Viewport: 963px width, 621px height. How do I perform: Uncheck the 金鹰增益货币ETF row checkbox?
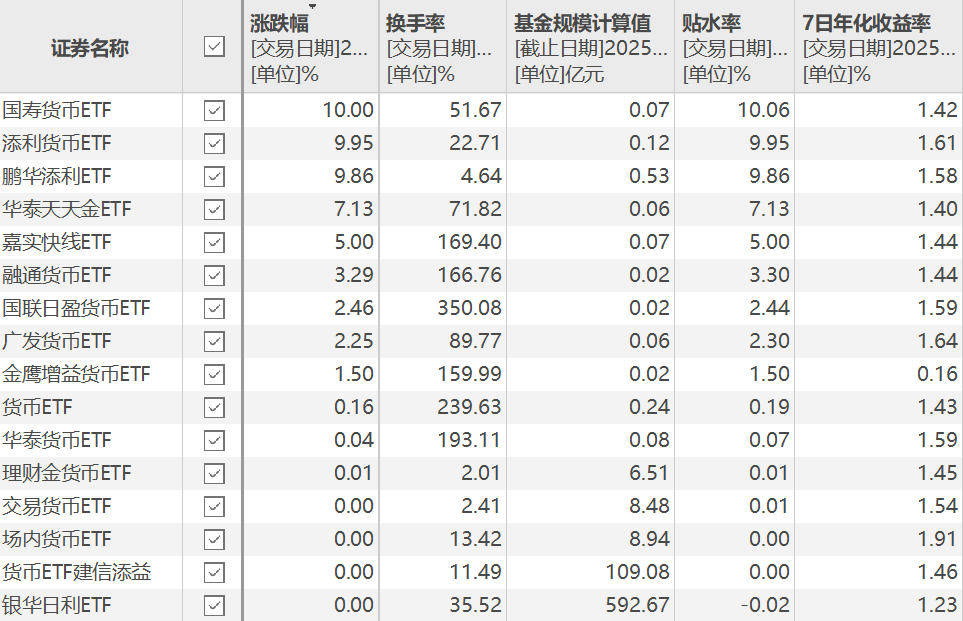[x=214, y=375]
